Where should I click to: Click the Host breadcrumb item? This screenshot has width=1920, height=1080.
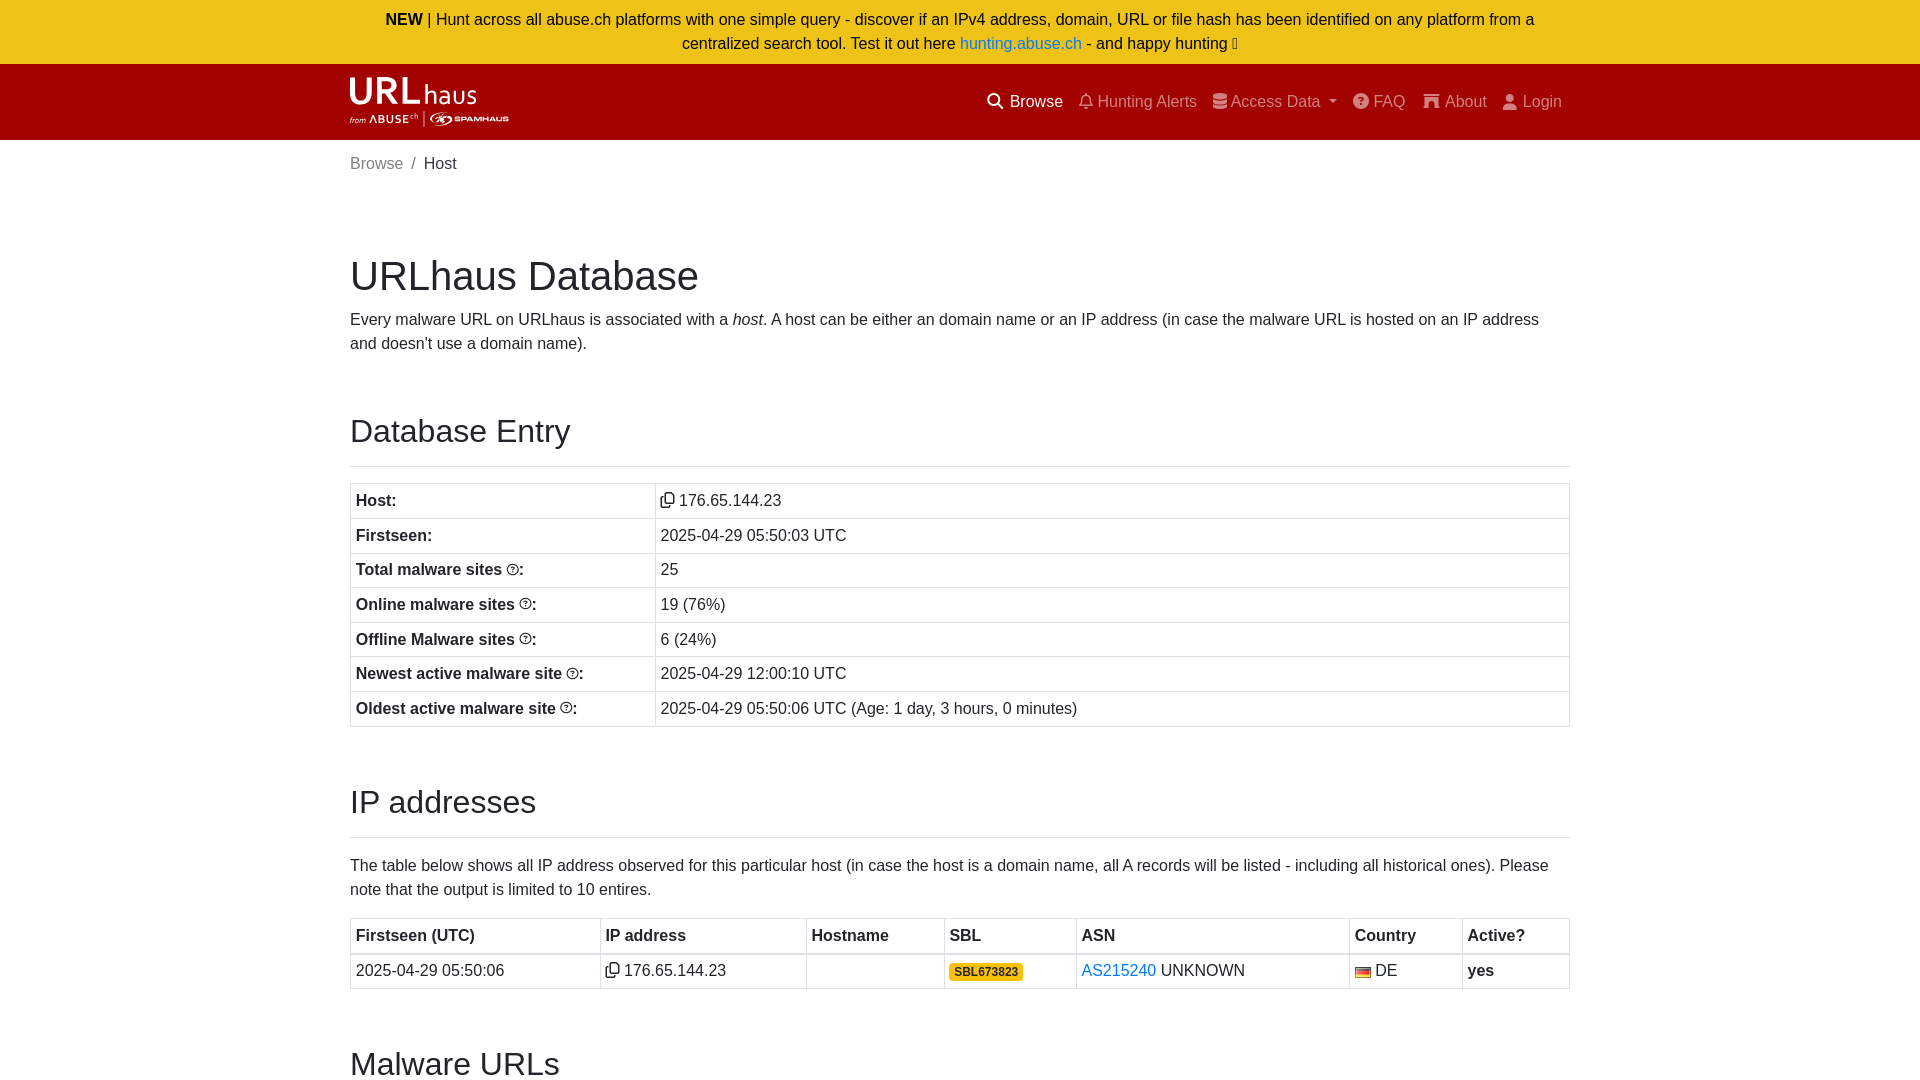click(x=440, y=164)
